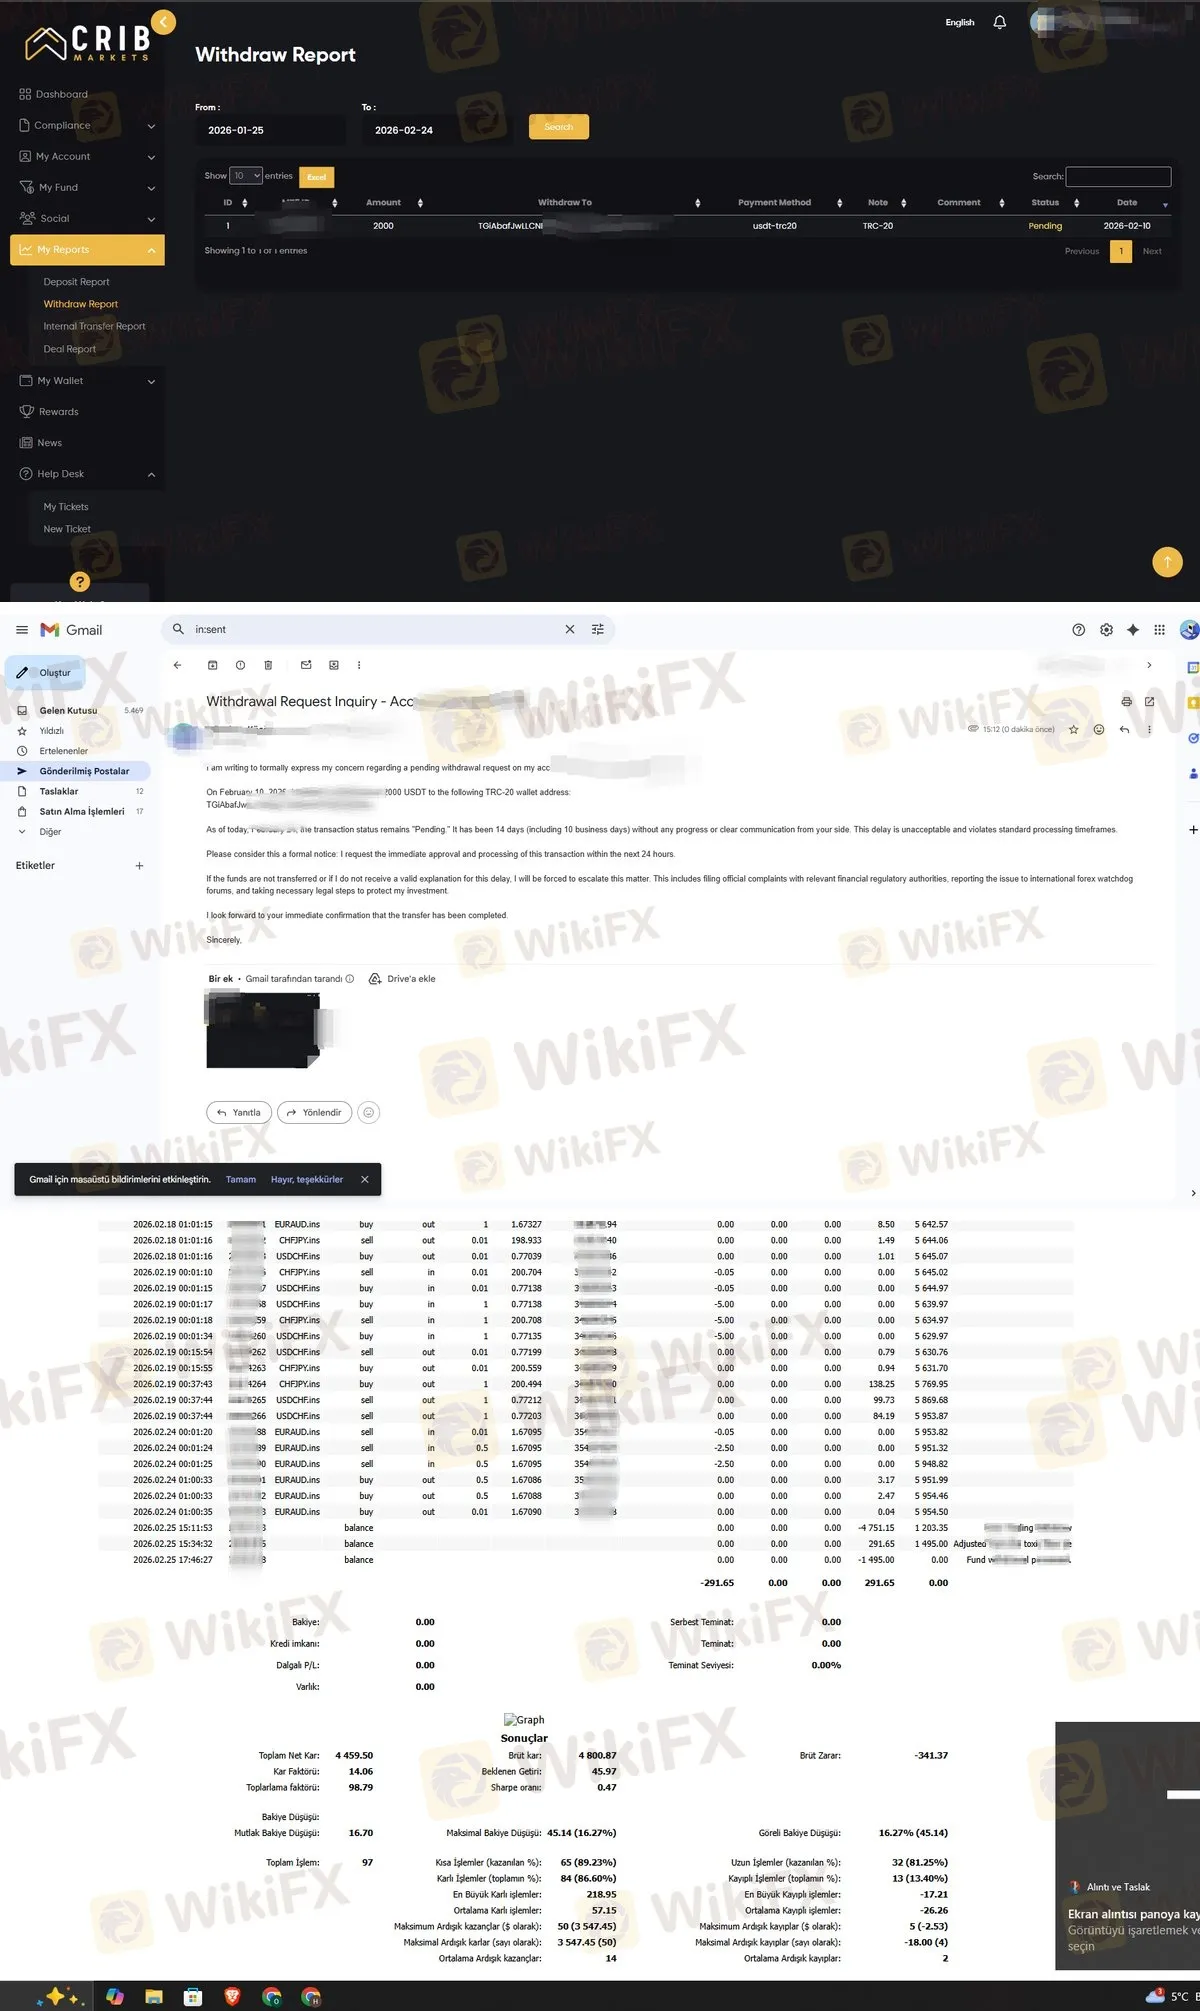Click the yellow question mark help icon
Image resolution: width=1200 pixels, height=2011 pixels.
pyautogui.click(x=80, y=581)
